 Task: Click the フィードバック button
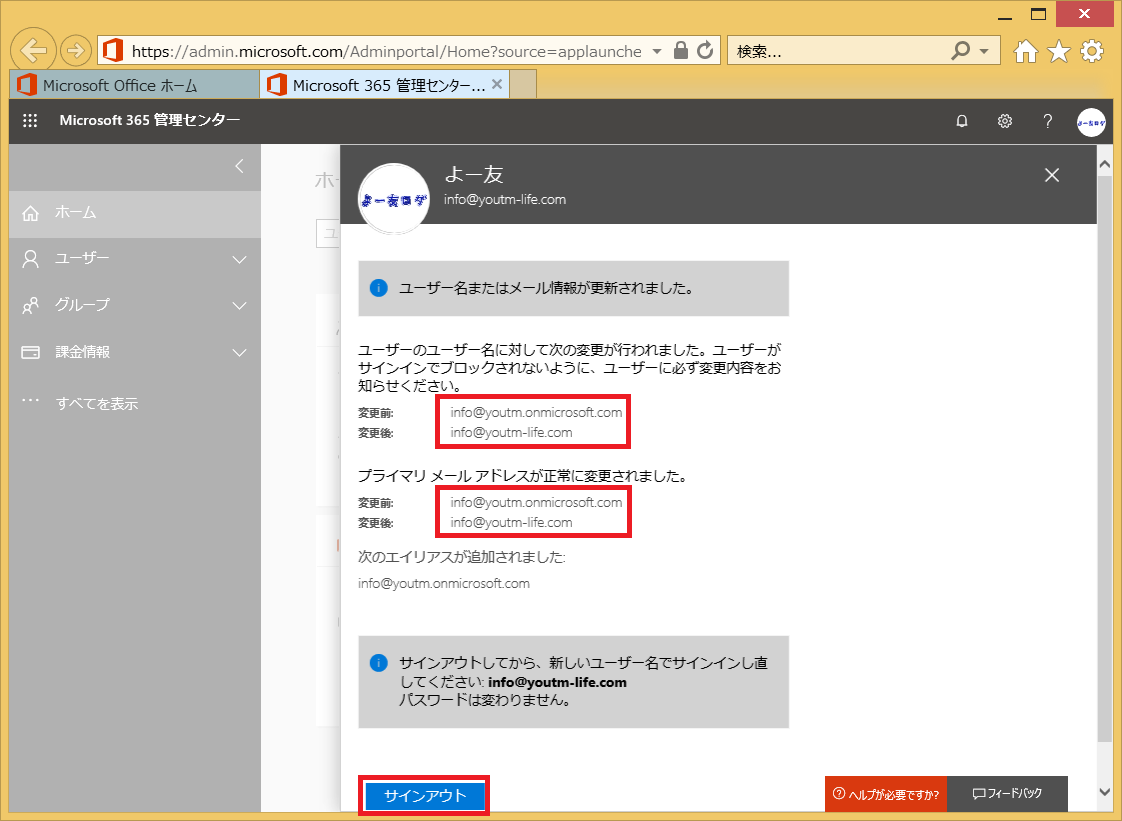pyautogui.click(x=1007, y=794)
